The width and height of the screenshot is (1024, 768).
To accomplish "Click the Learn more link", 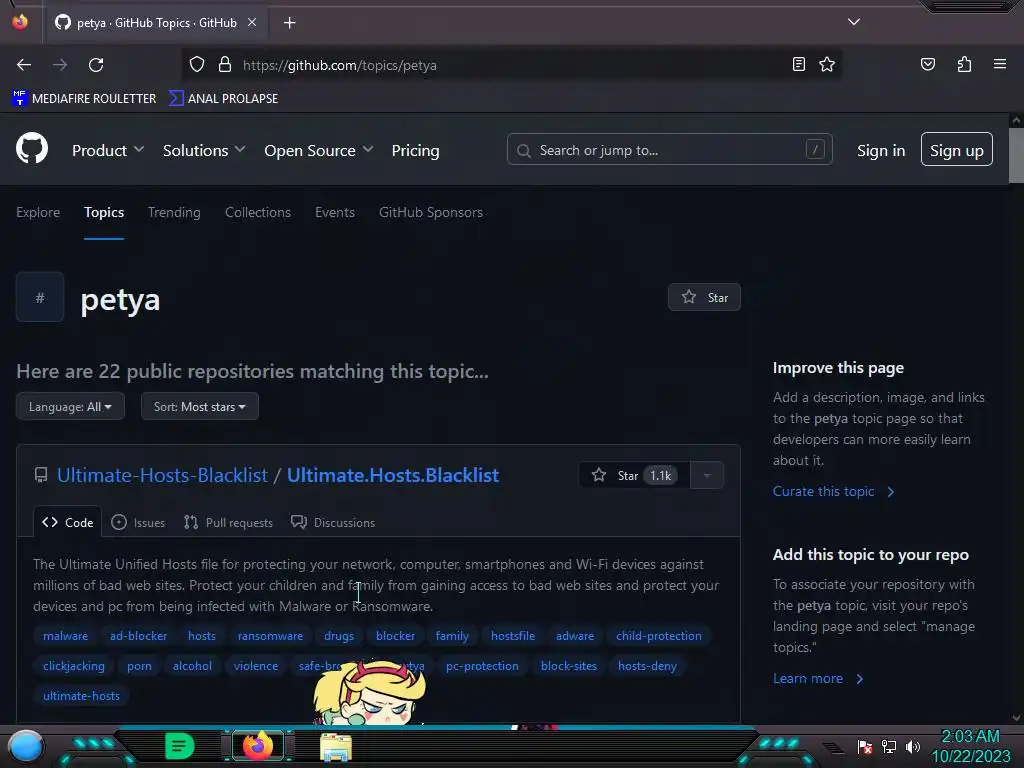I will click(x=818, y=679).
